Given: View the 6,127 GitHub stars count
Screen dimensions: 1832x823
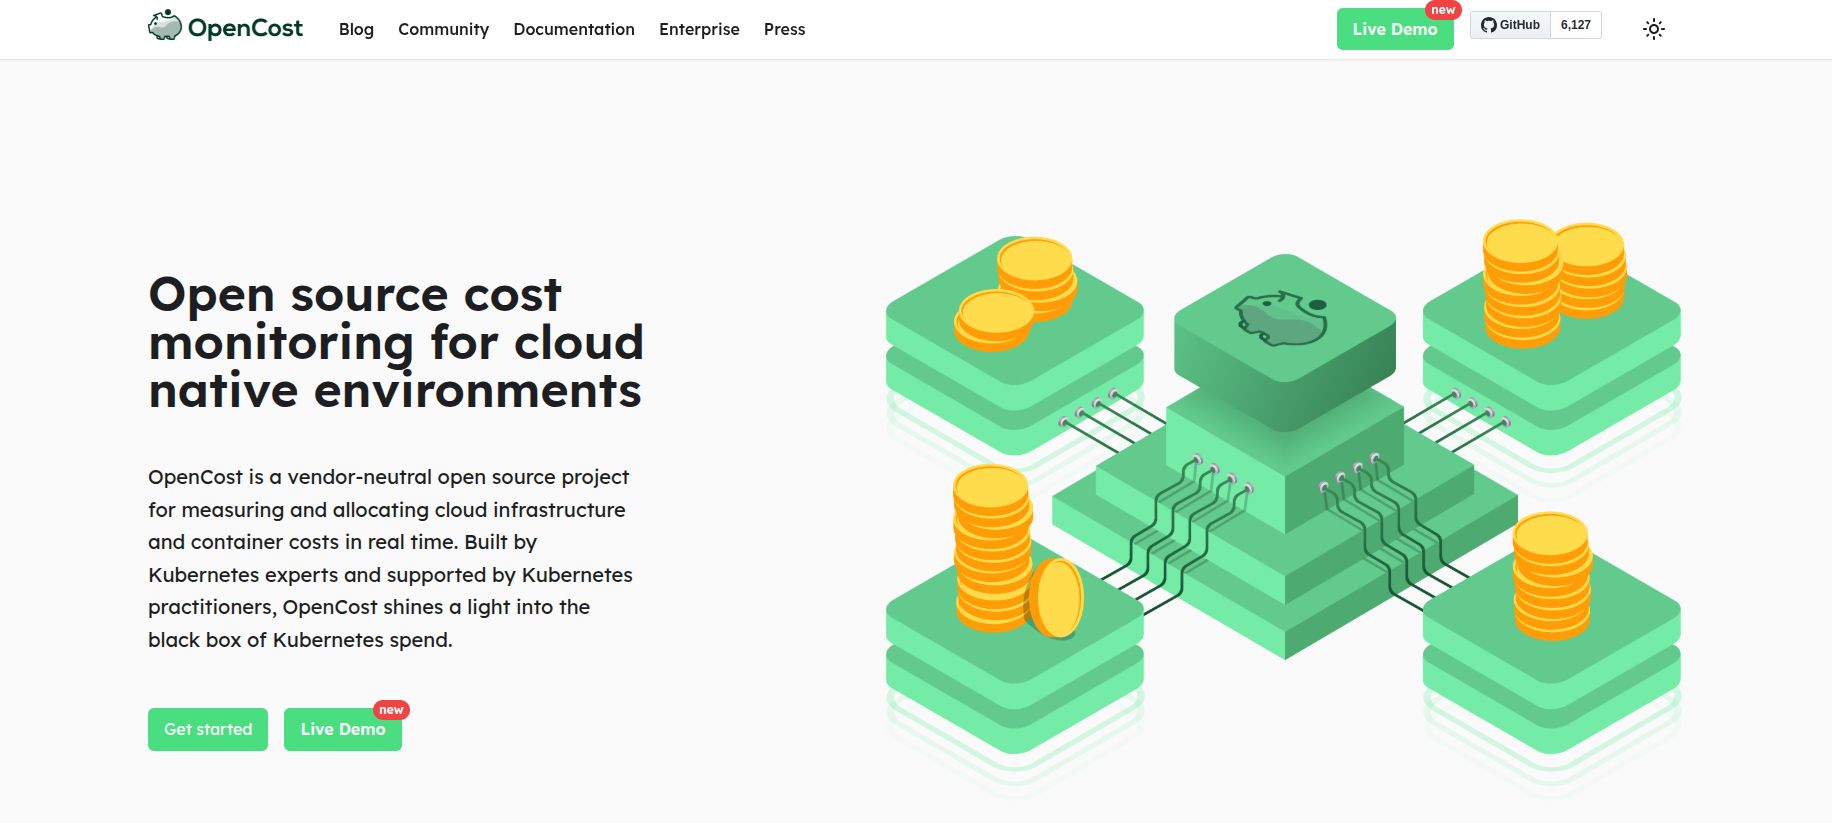Looking at the screenshot, I should (x=1576, y=25).
